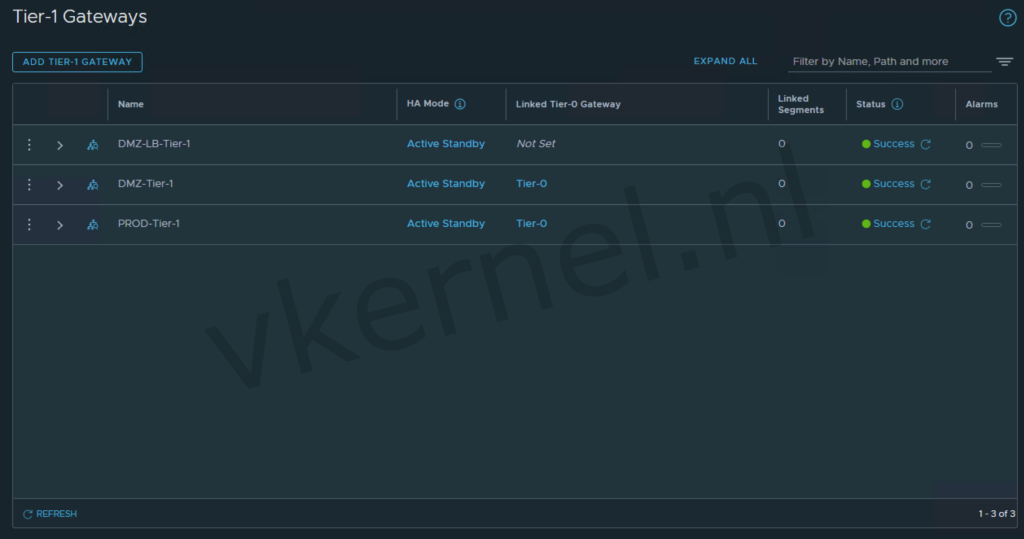Open the help icon at top right

click(1007, 18)
